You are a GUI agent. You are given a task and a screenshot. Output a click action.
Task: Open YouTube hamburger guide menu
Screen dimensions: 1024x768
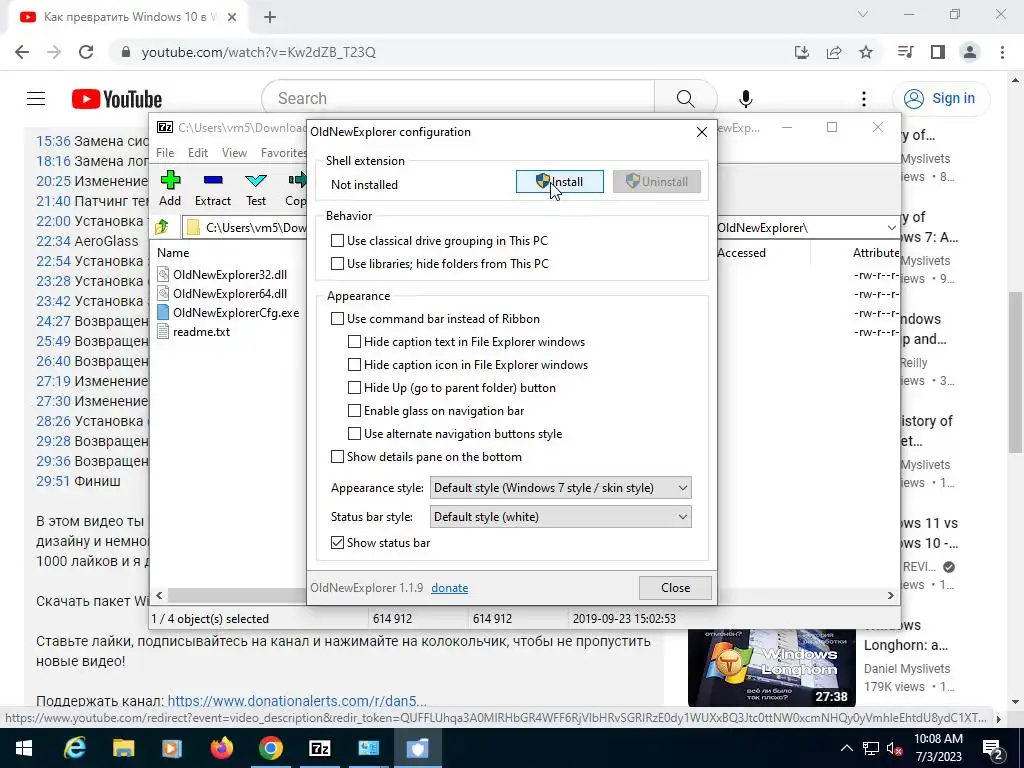click(36, 99)
